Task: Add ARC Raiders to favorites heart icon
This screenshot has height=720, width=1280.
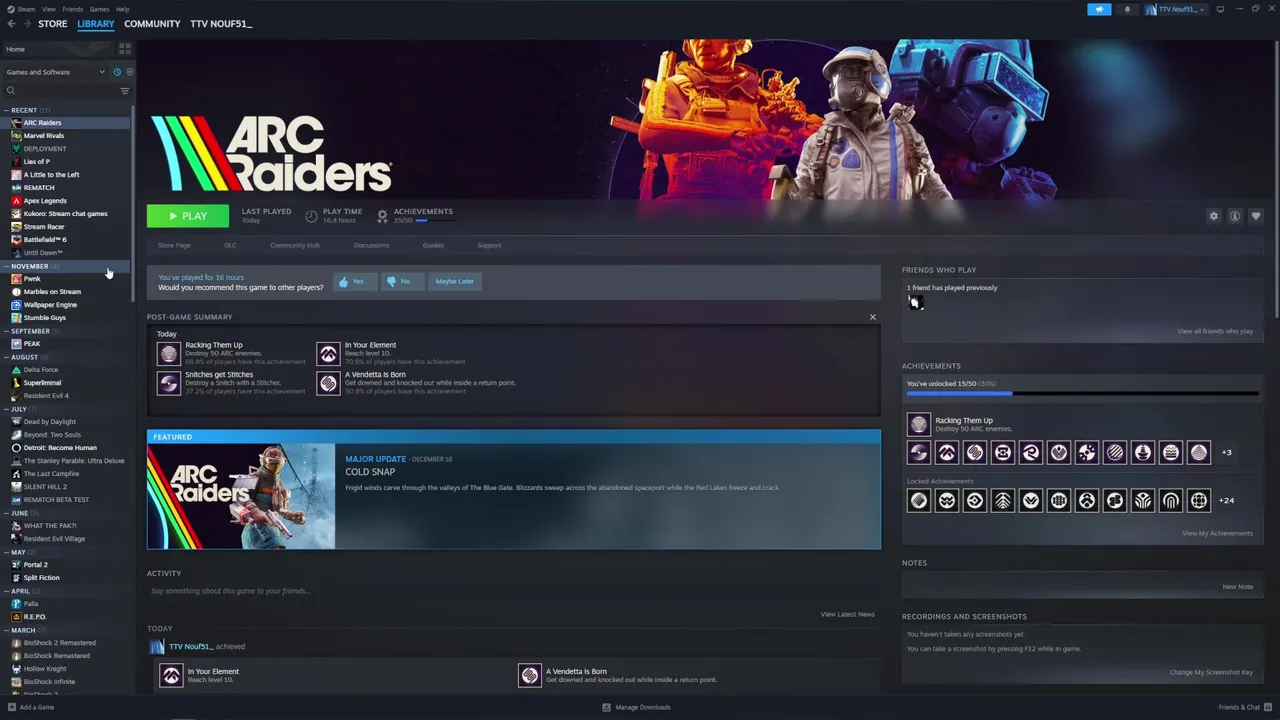Action: click(x=1256, y=216)
